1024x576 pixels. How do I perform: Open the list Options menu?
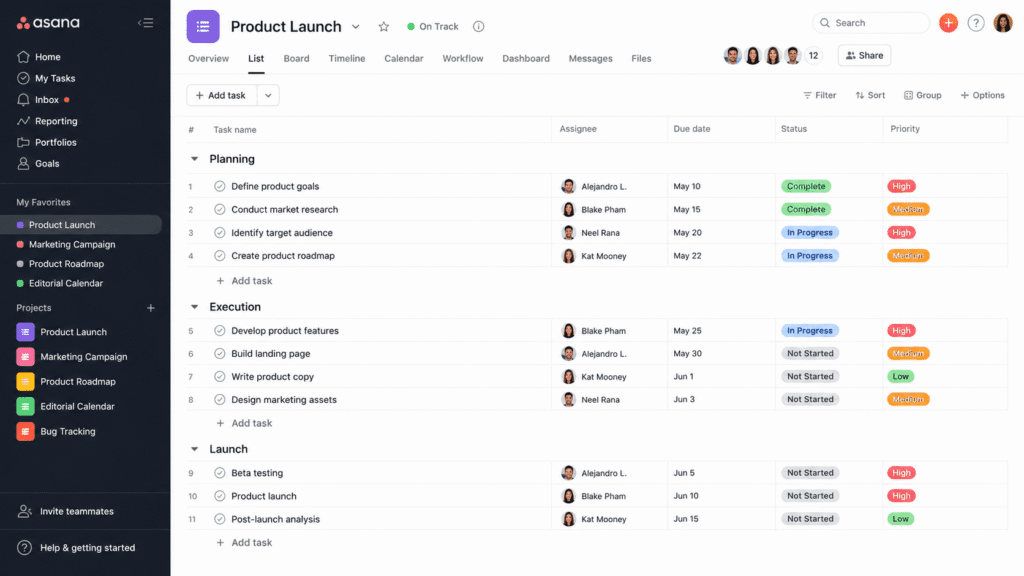[982, 95]
